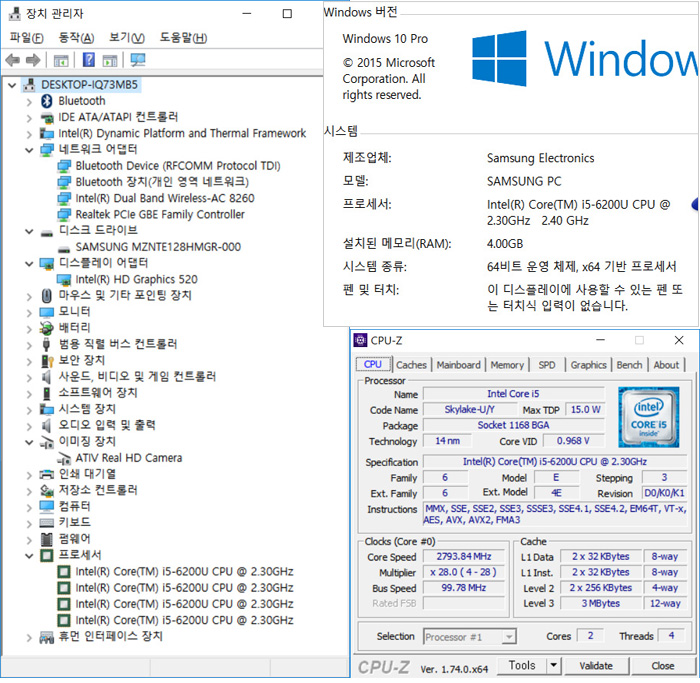
Task: Click the Intel Dual Band Wireless-AC 8260 adapter icon
Action: pyautogui.click(x=64, y=198)
